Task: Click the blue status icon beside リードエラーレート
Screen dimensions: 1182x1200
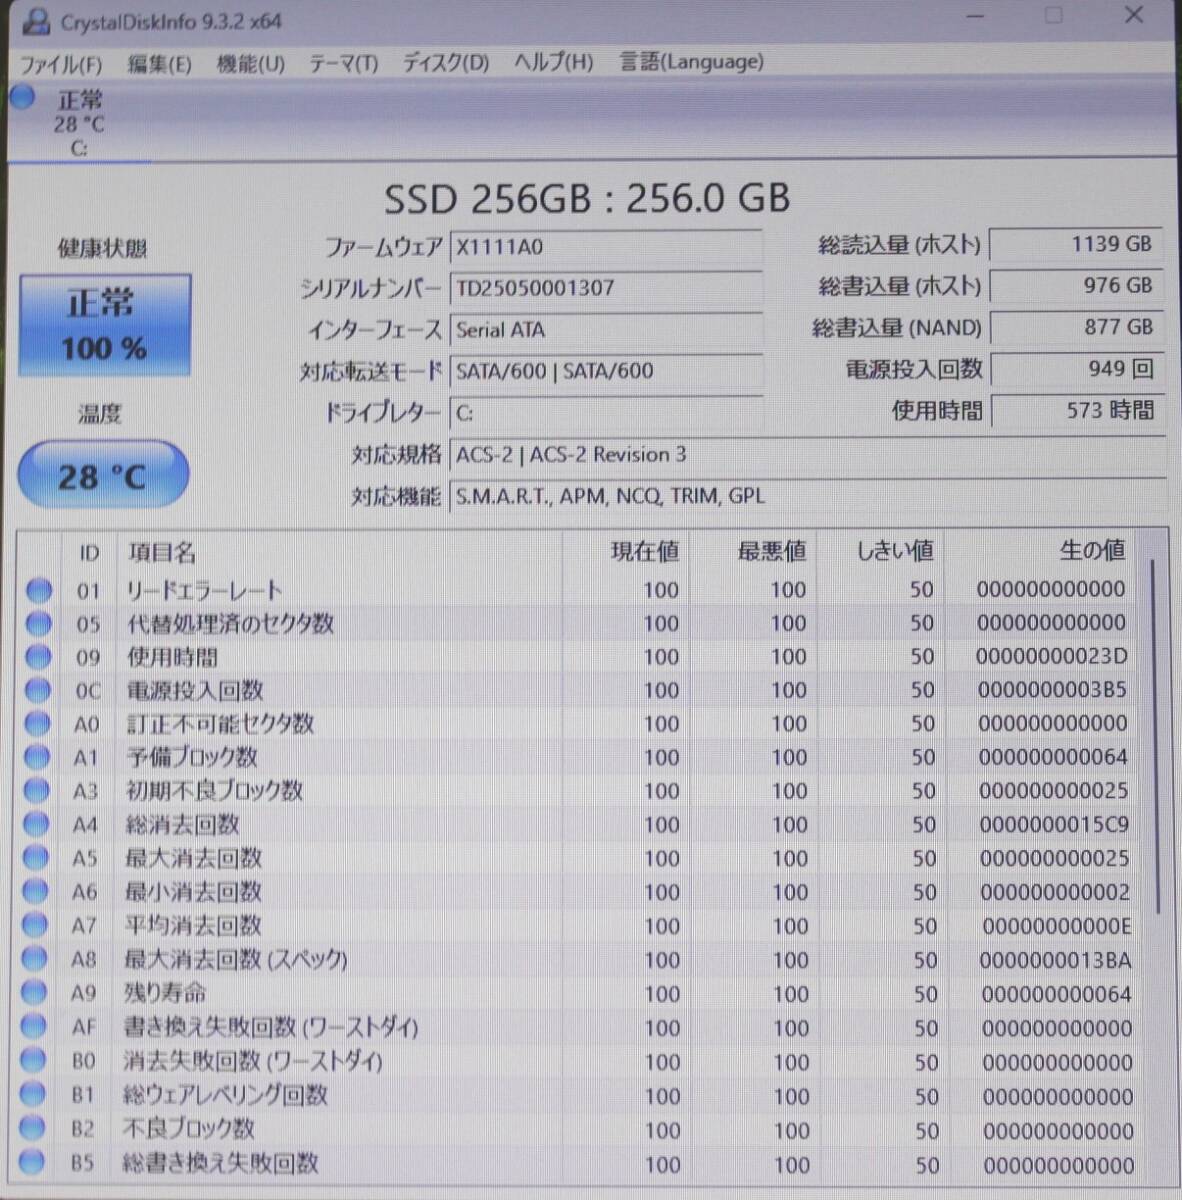Action: [38, 590]
